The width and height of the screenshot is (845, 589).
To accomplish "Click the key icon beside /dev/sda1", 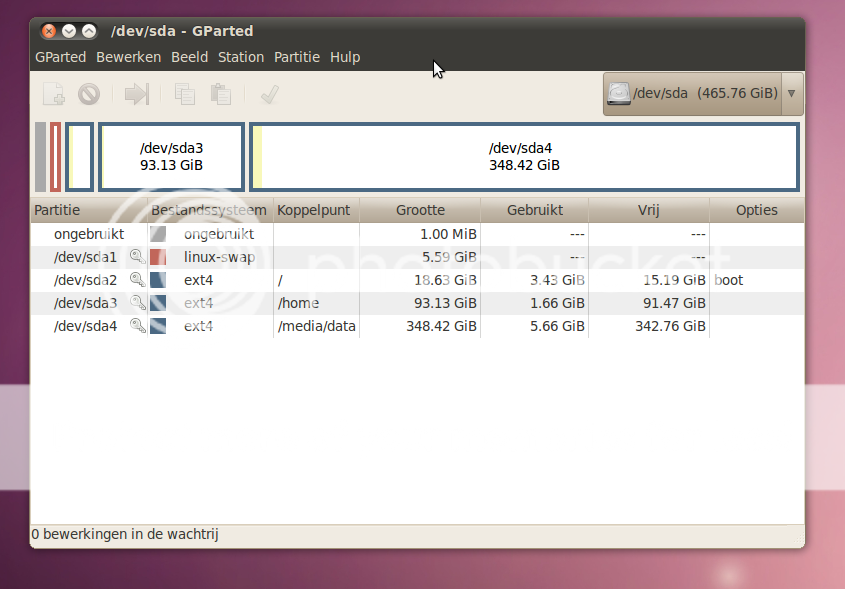I will [x=137, y=257].
